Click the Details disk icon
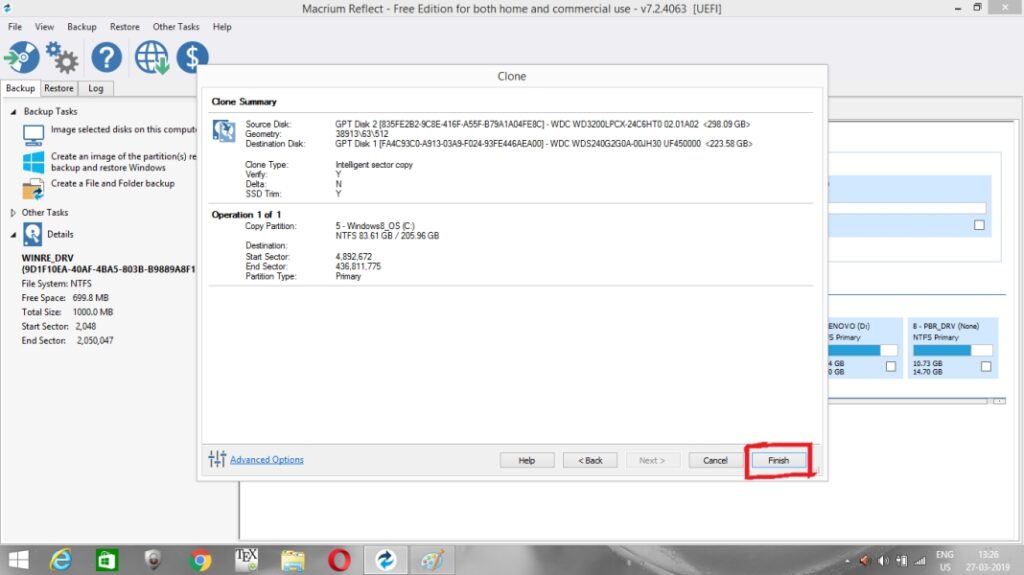1024x575 pixels. point(33,234)
